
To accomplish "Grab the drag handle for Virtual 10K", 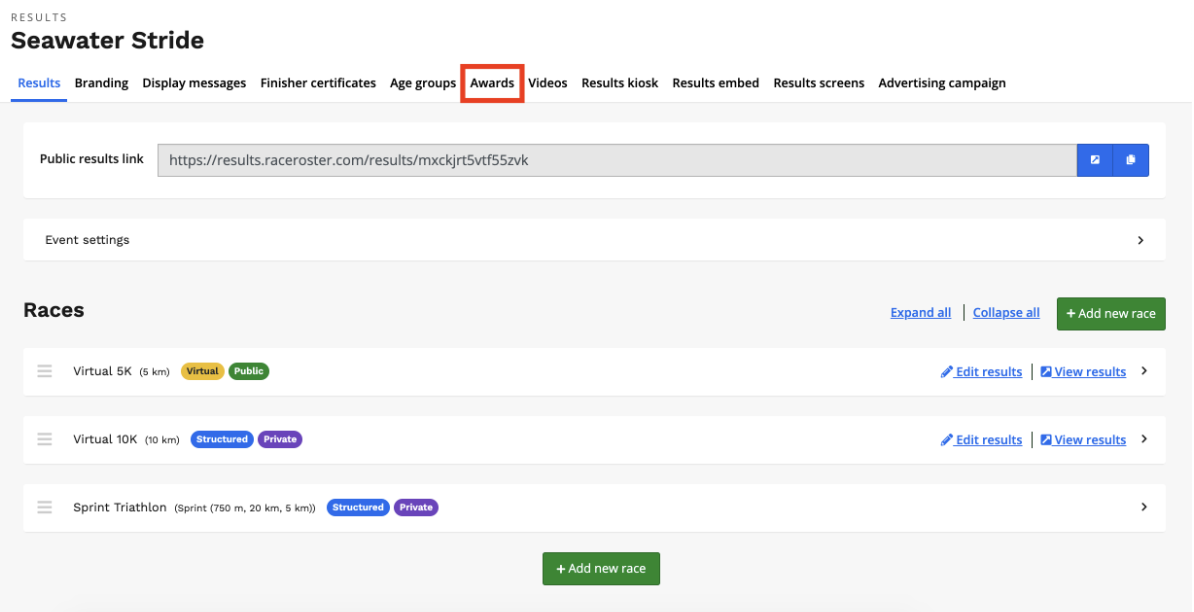I will point(45,439).
